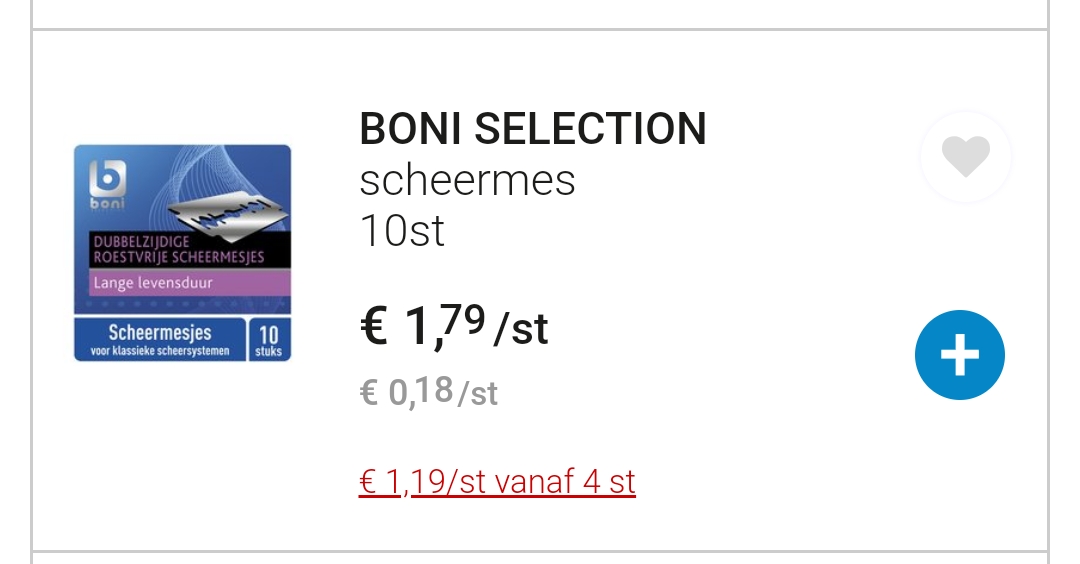Viewport: 1080px width, 564px height.
Task: Favorite the product with the heart icon
Action: point(965,157)
